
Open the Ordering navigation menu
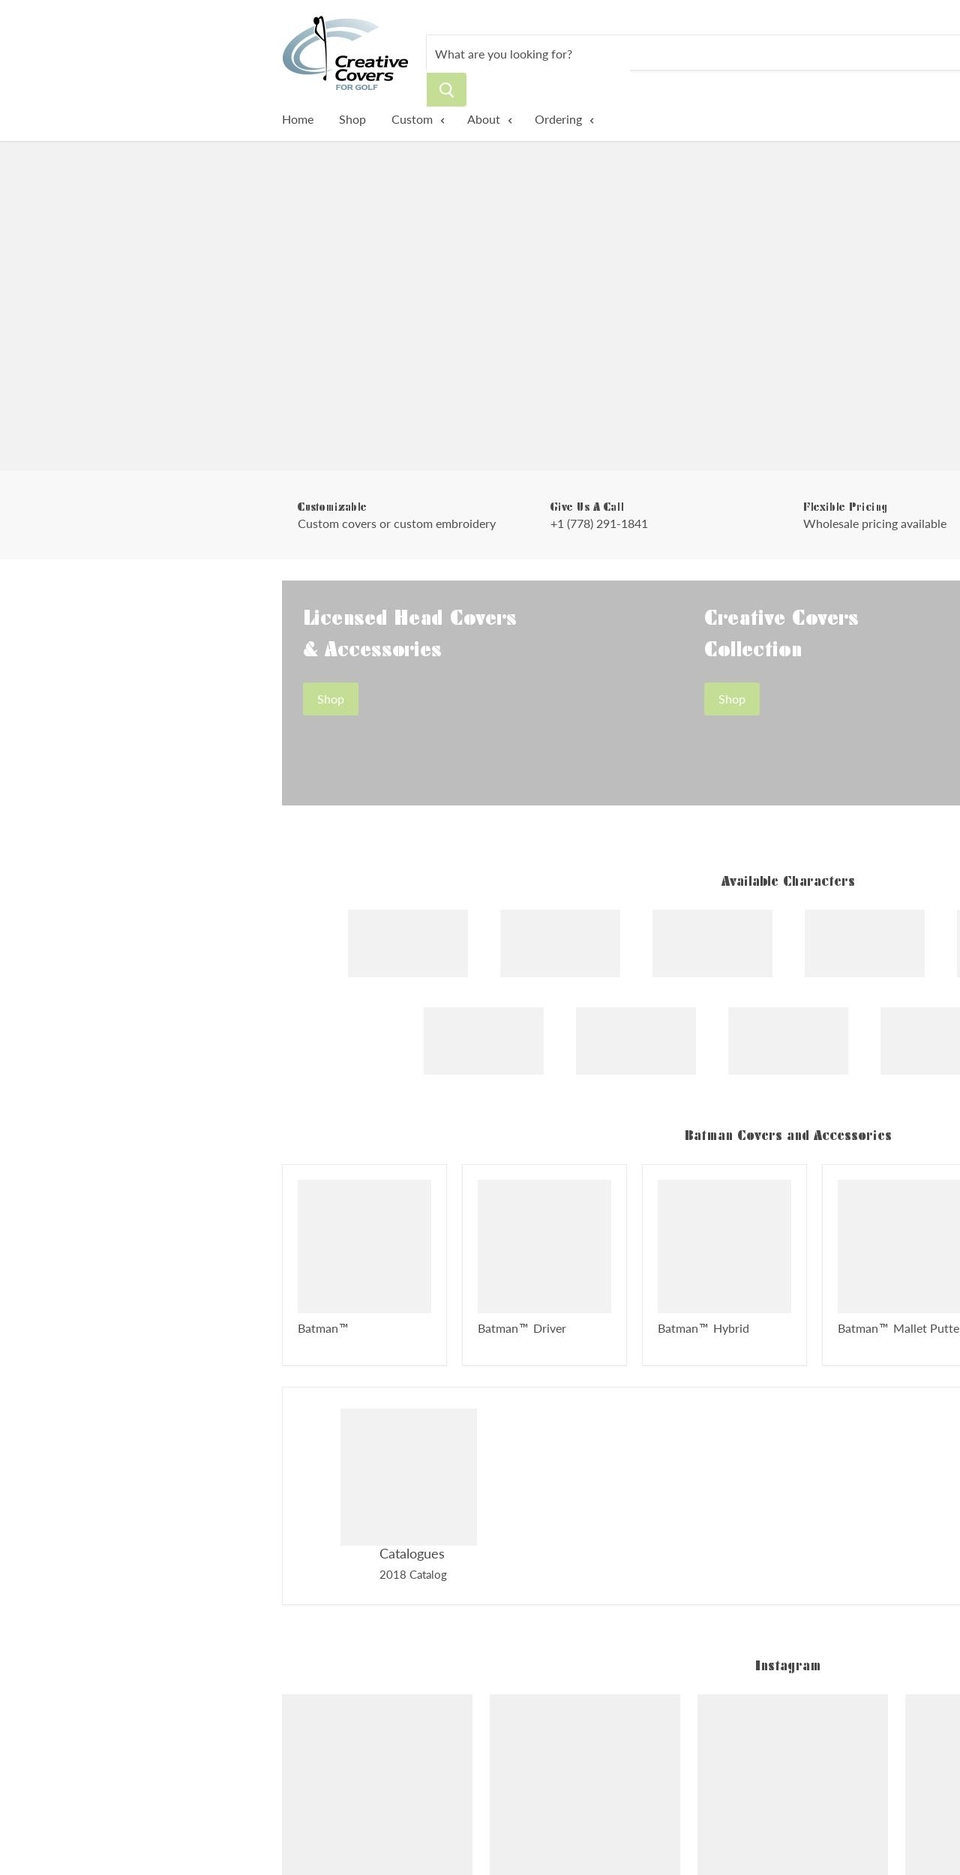click(558, 120)
